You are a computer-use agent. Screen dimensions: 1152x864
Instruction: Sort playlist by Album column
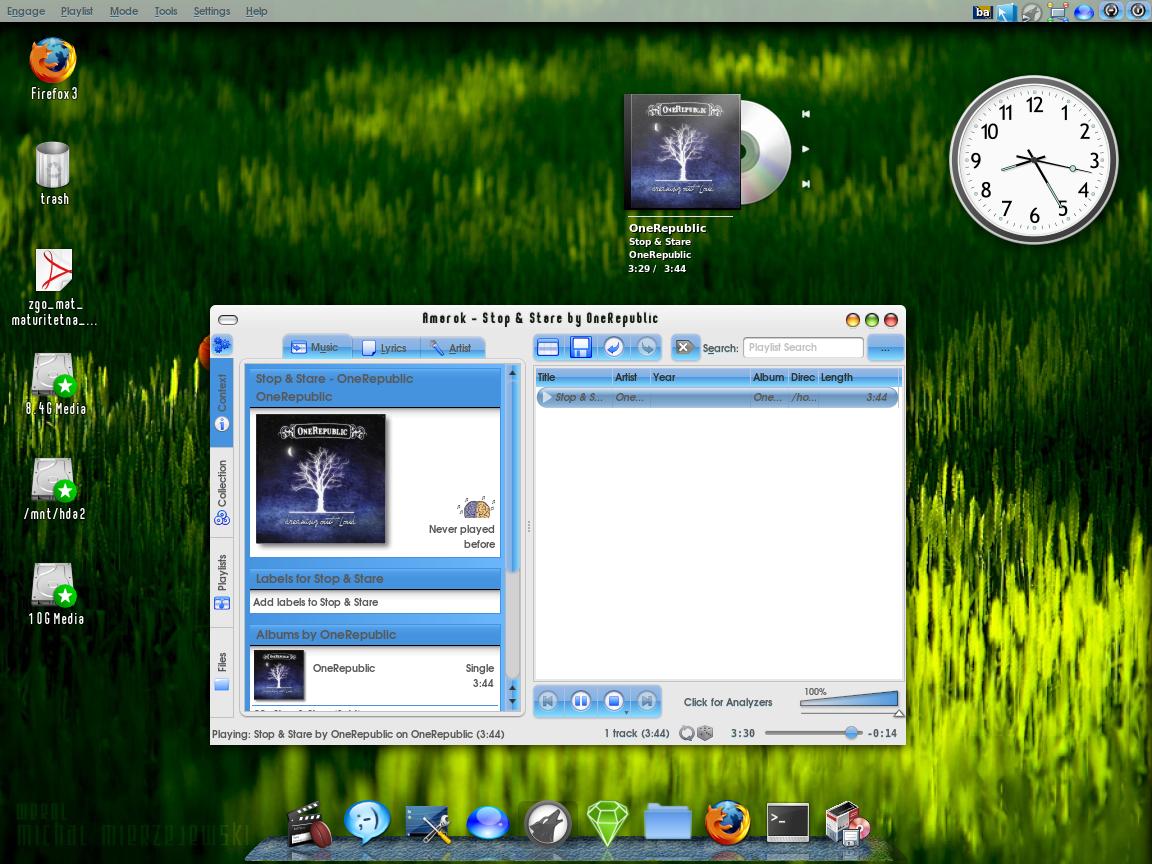point(768,377)
